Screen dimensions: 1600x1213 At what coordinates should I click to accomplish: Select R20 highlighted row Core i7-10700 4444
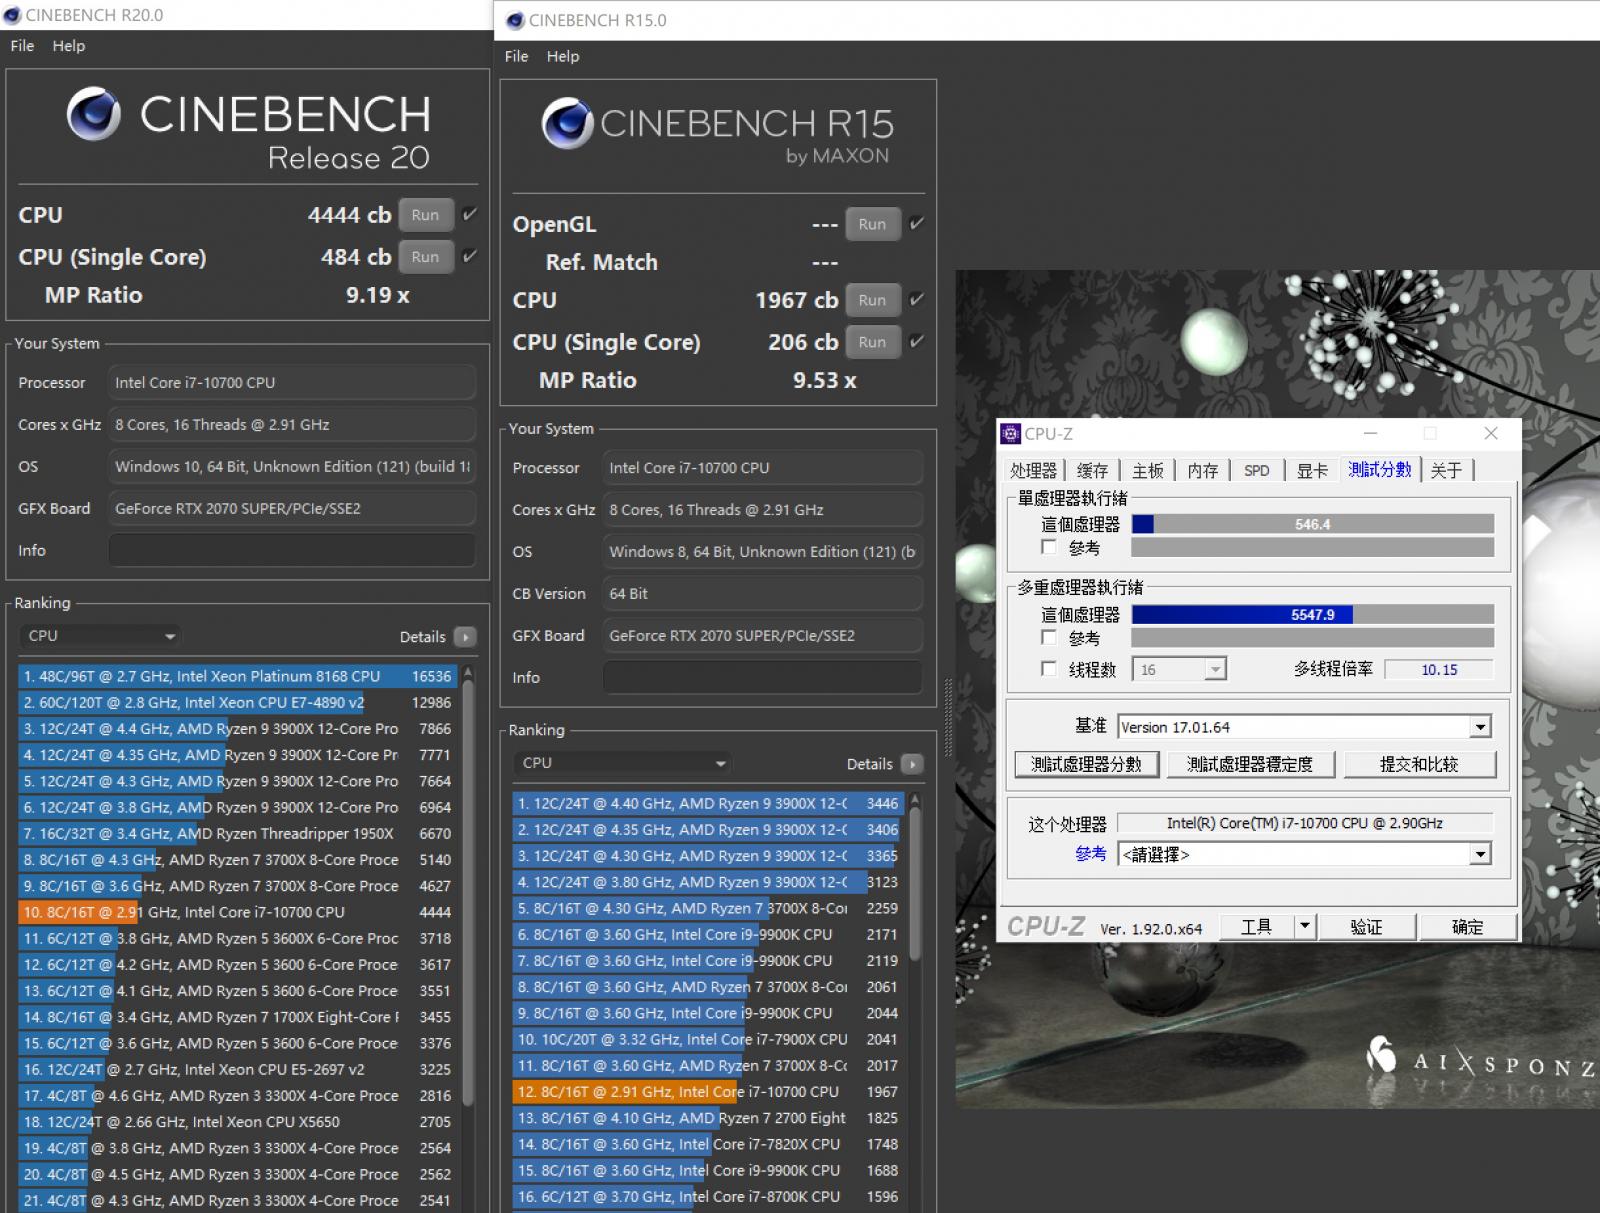[x=237, y=912]
